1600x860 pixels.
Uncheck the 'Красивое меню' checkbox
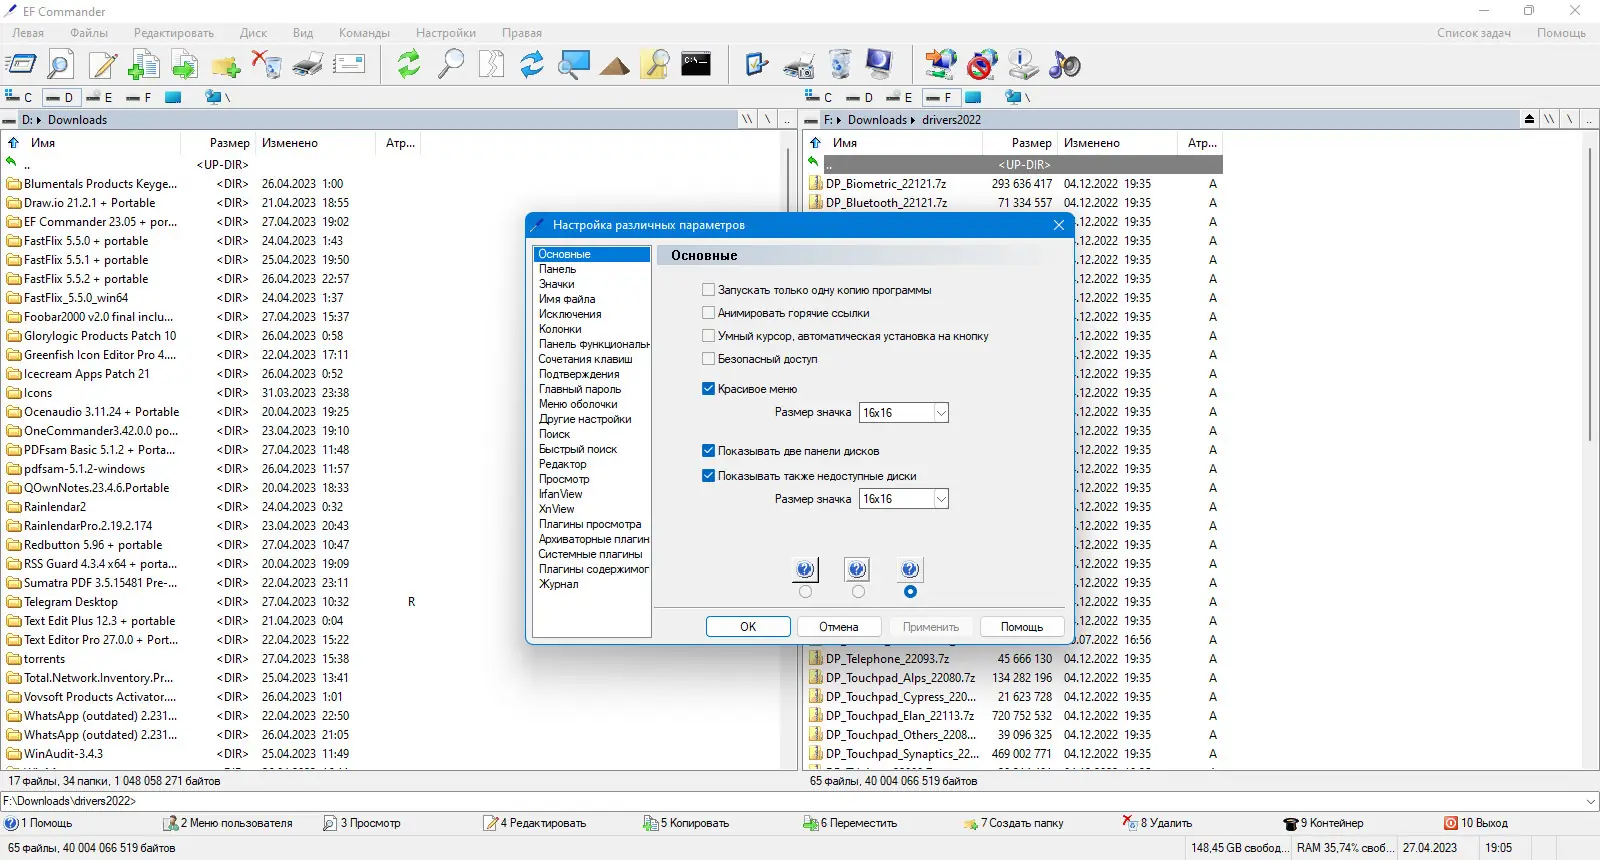[x=709, y=389]
